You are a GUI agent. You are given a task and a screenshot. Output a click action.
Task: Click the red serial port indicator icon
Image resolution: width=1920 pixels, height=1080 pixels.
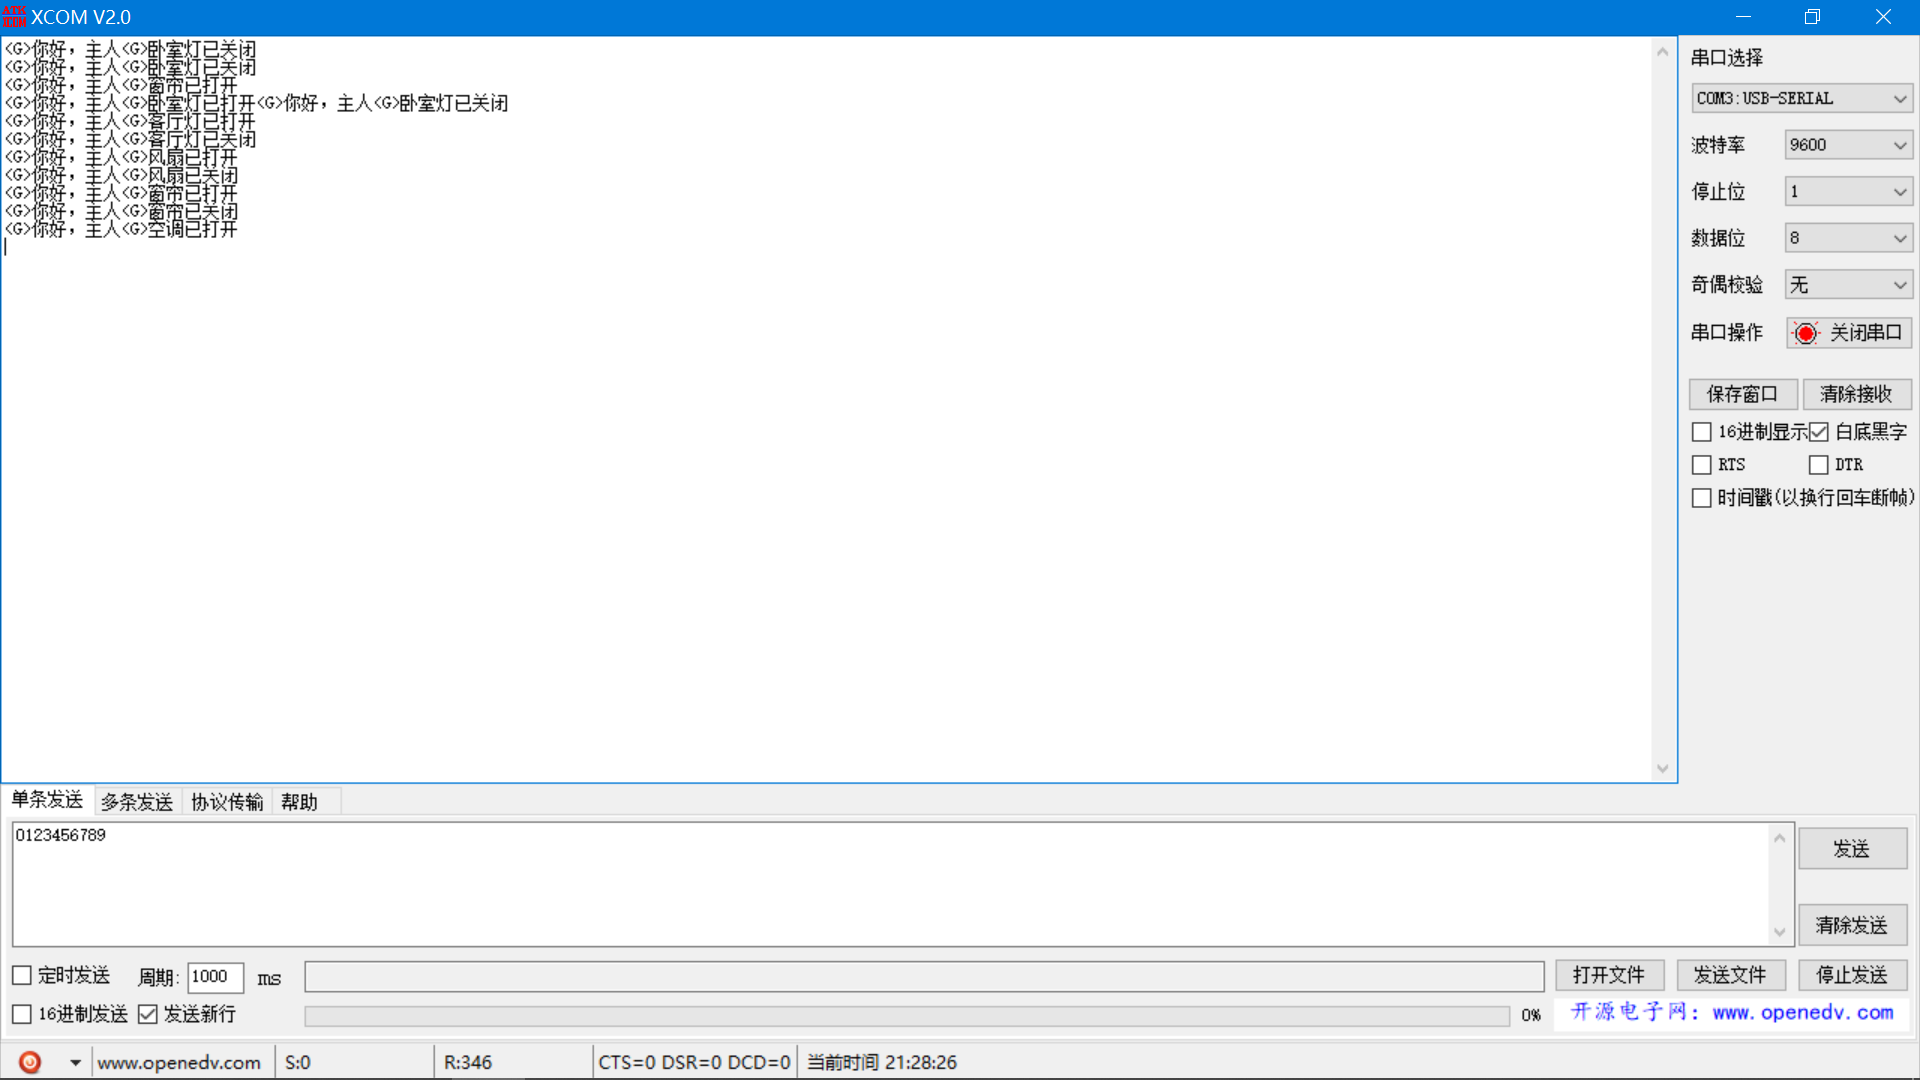click(1805, 333)
